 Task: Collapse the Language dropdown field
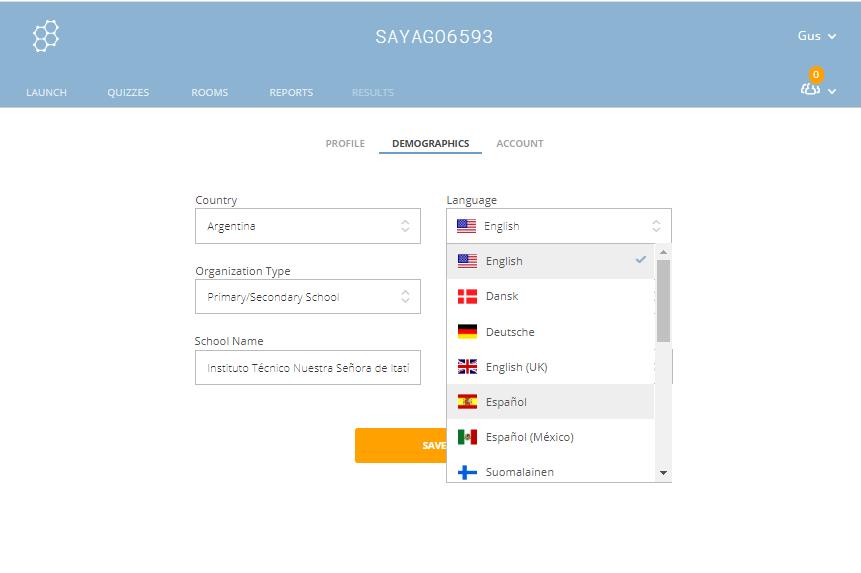(x=559, y=226)
